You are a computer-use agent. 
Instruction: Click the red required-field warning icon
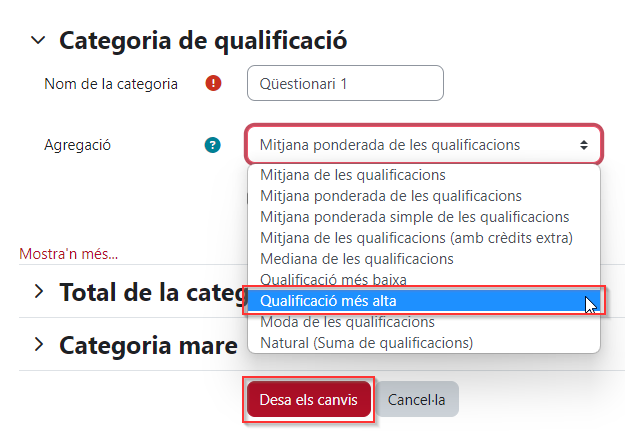tap(213, 83)
